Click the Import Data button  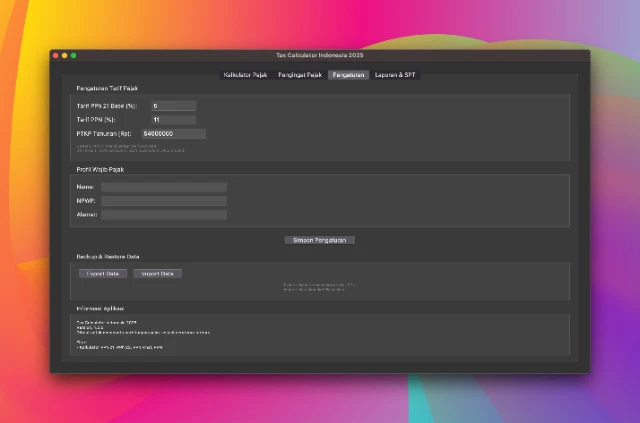tap(158, 273)
